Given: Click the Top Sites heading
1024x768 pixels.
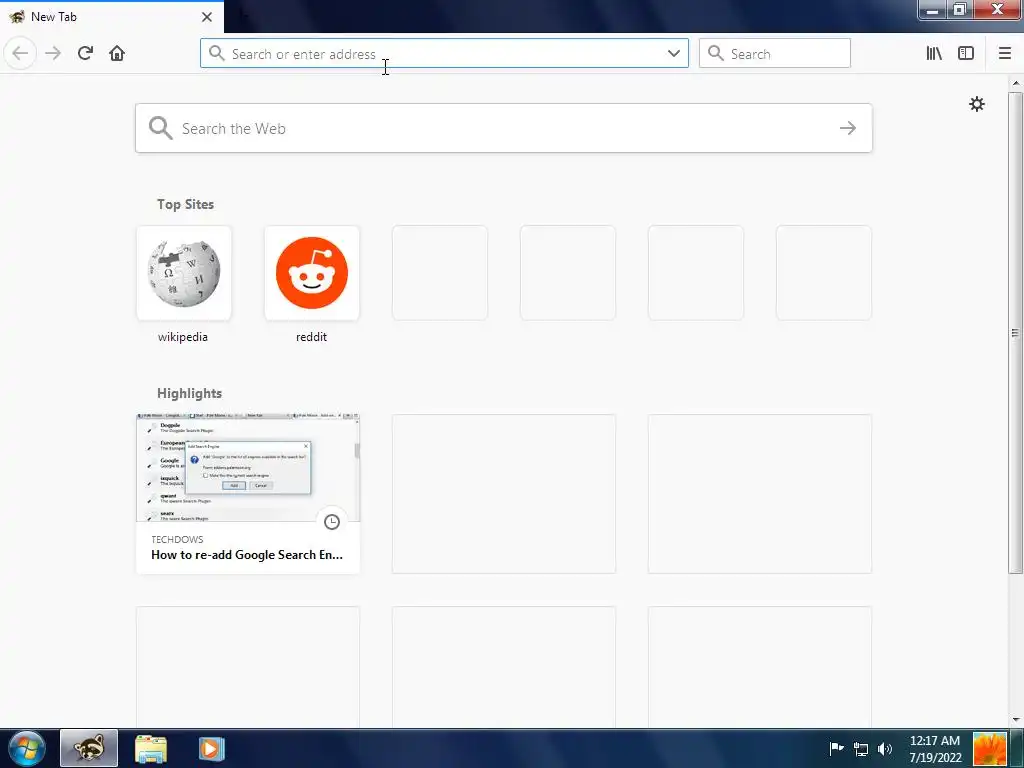Looking at the screenshot, I should pos(185,204).
